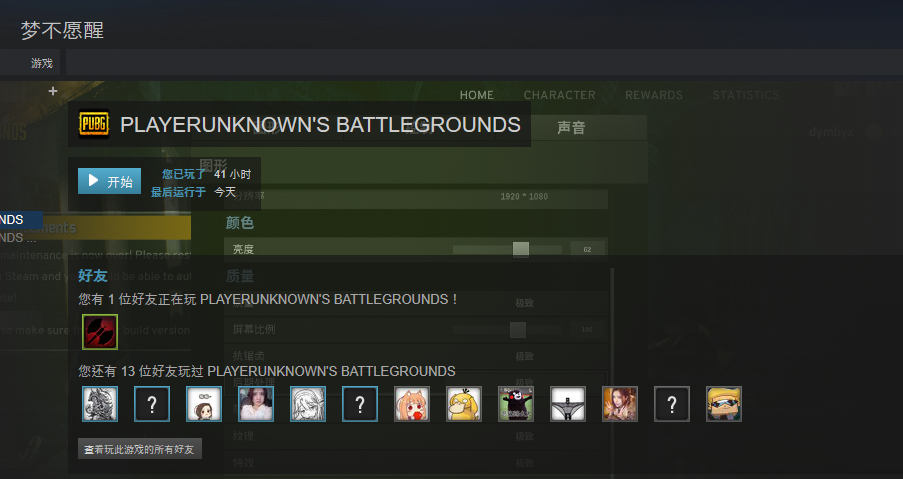Open the white-haired anime sketch avatar

308,404
